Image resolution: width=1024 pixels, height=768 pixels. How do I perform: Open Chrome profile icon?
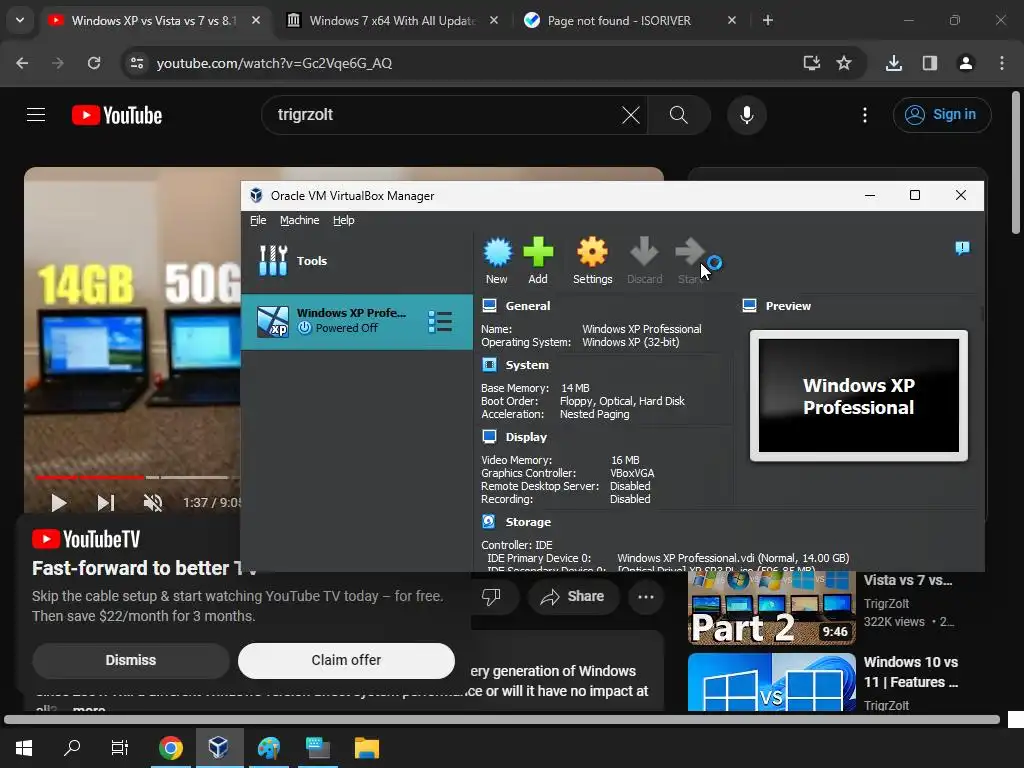coord(965,63)
